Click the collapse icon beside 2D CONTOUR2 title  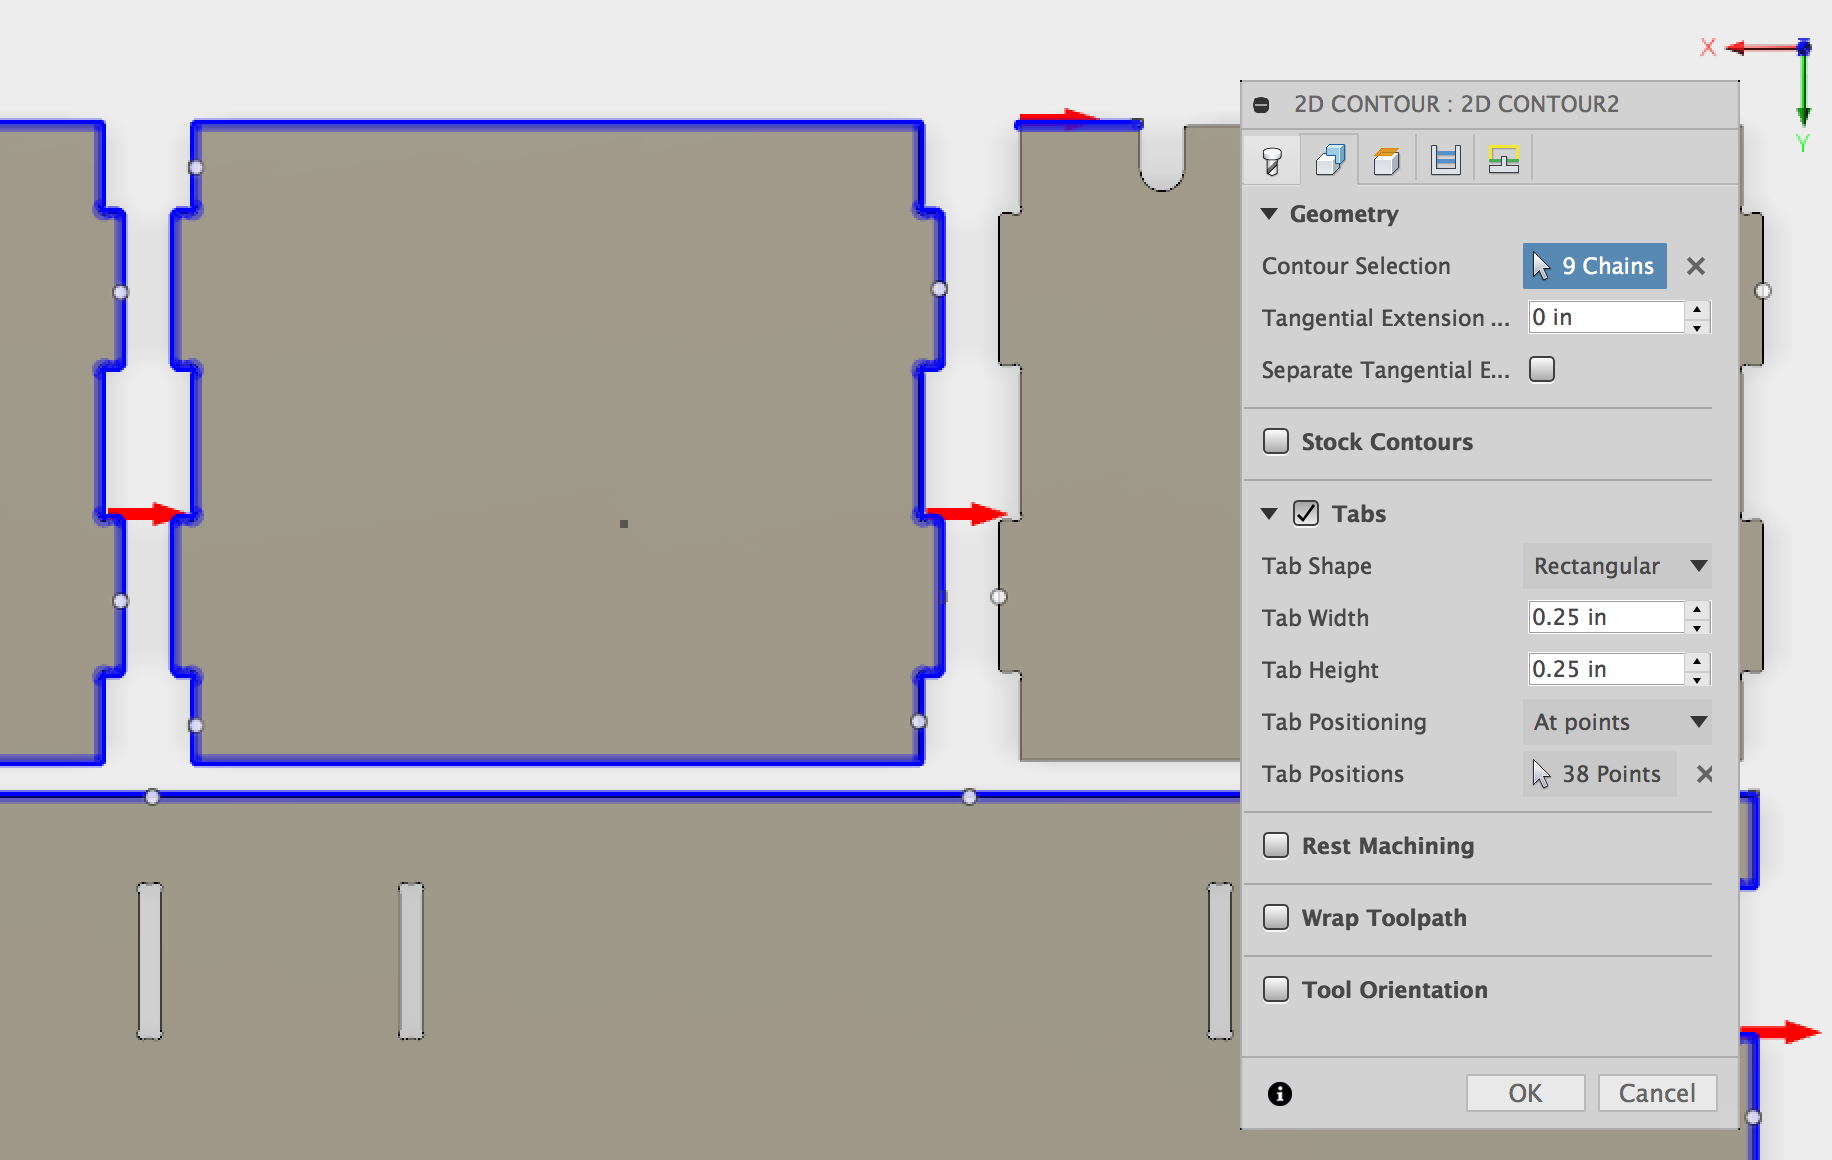coord(1262,103)
